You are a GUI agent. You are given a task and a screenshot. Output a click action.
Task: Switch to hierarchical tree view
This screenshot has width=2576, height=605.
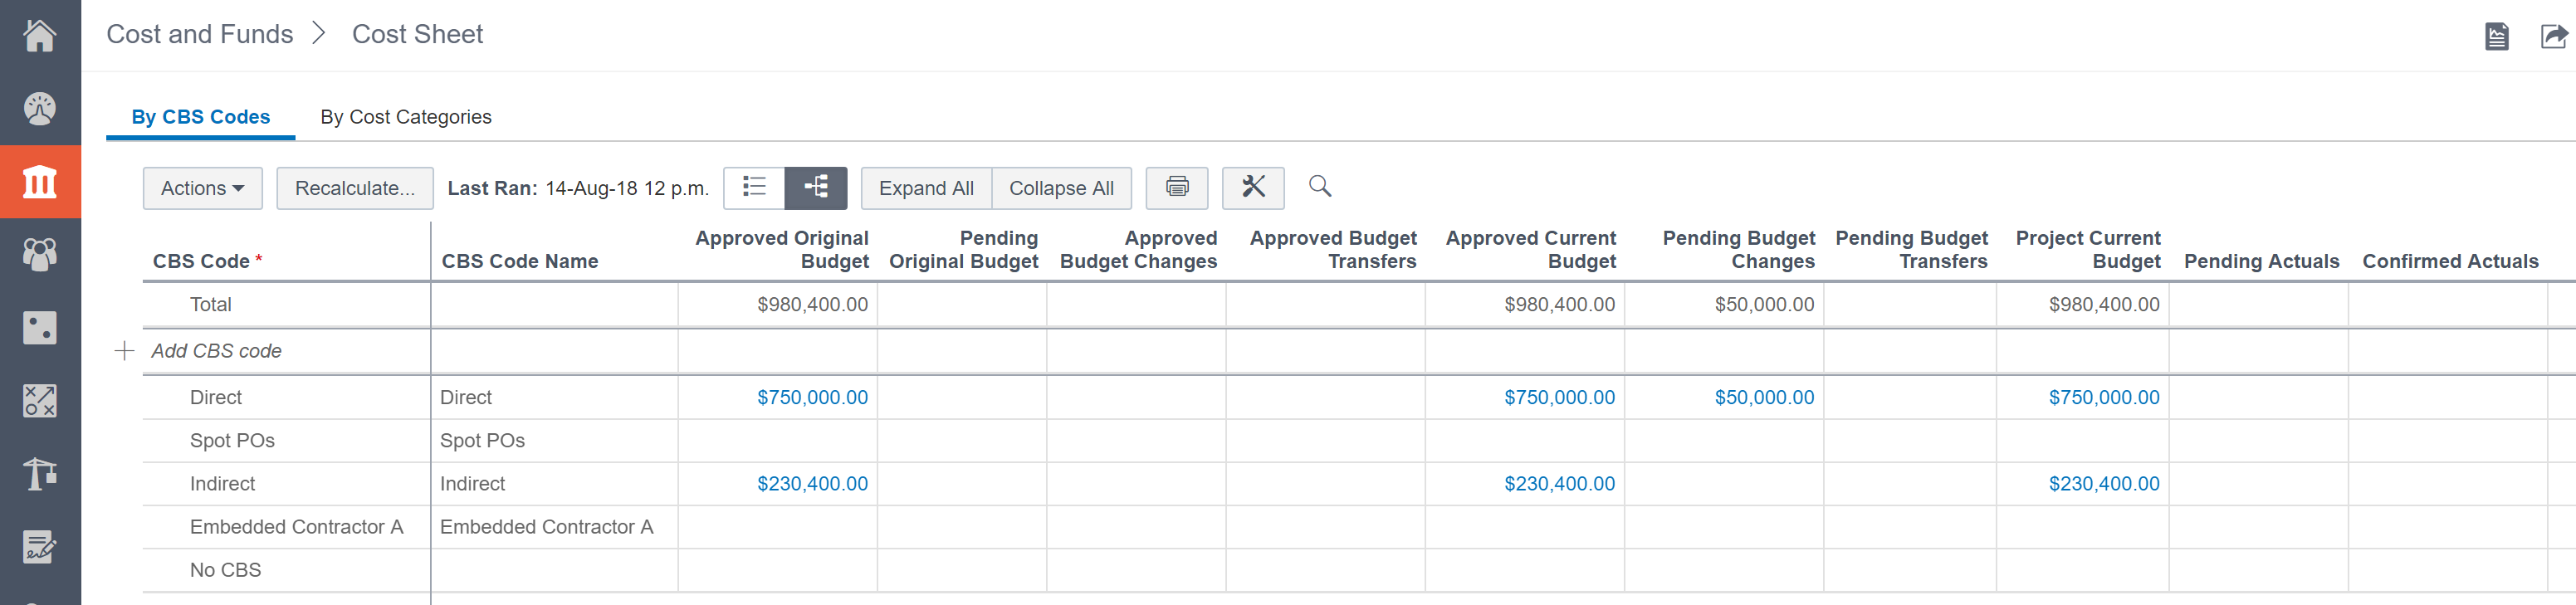pyautogui.click(x=816, y=188)
